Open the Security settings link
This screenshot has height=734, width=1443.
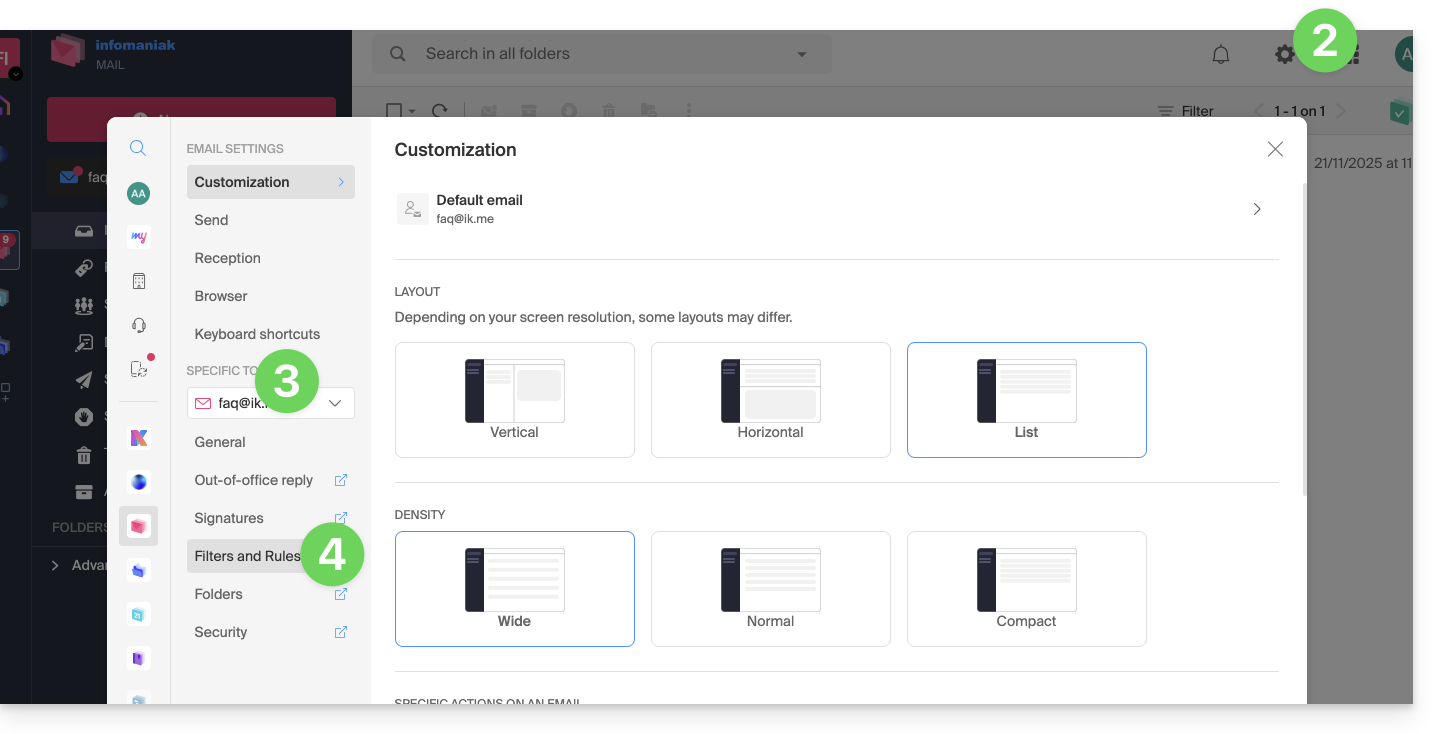click(221, 632)
